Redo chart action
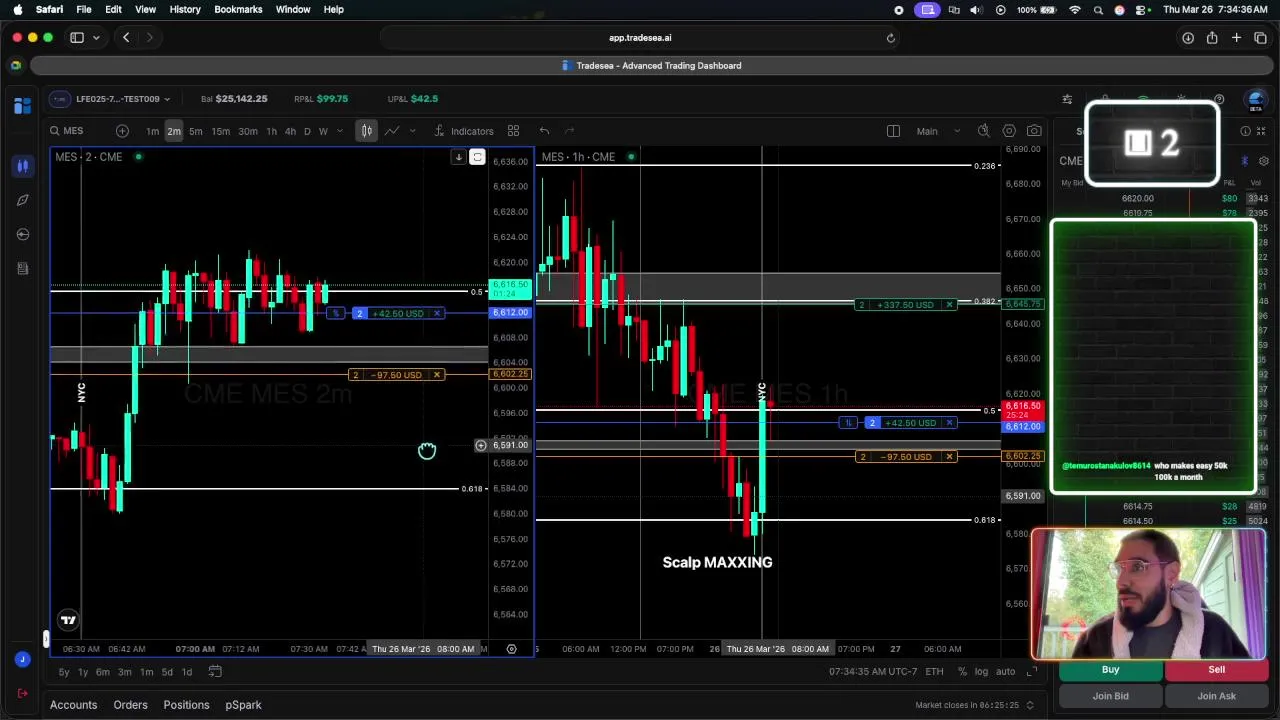 click(x=570, y=131)
